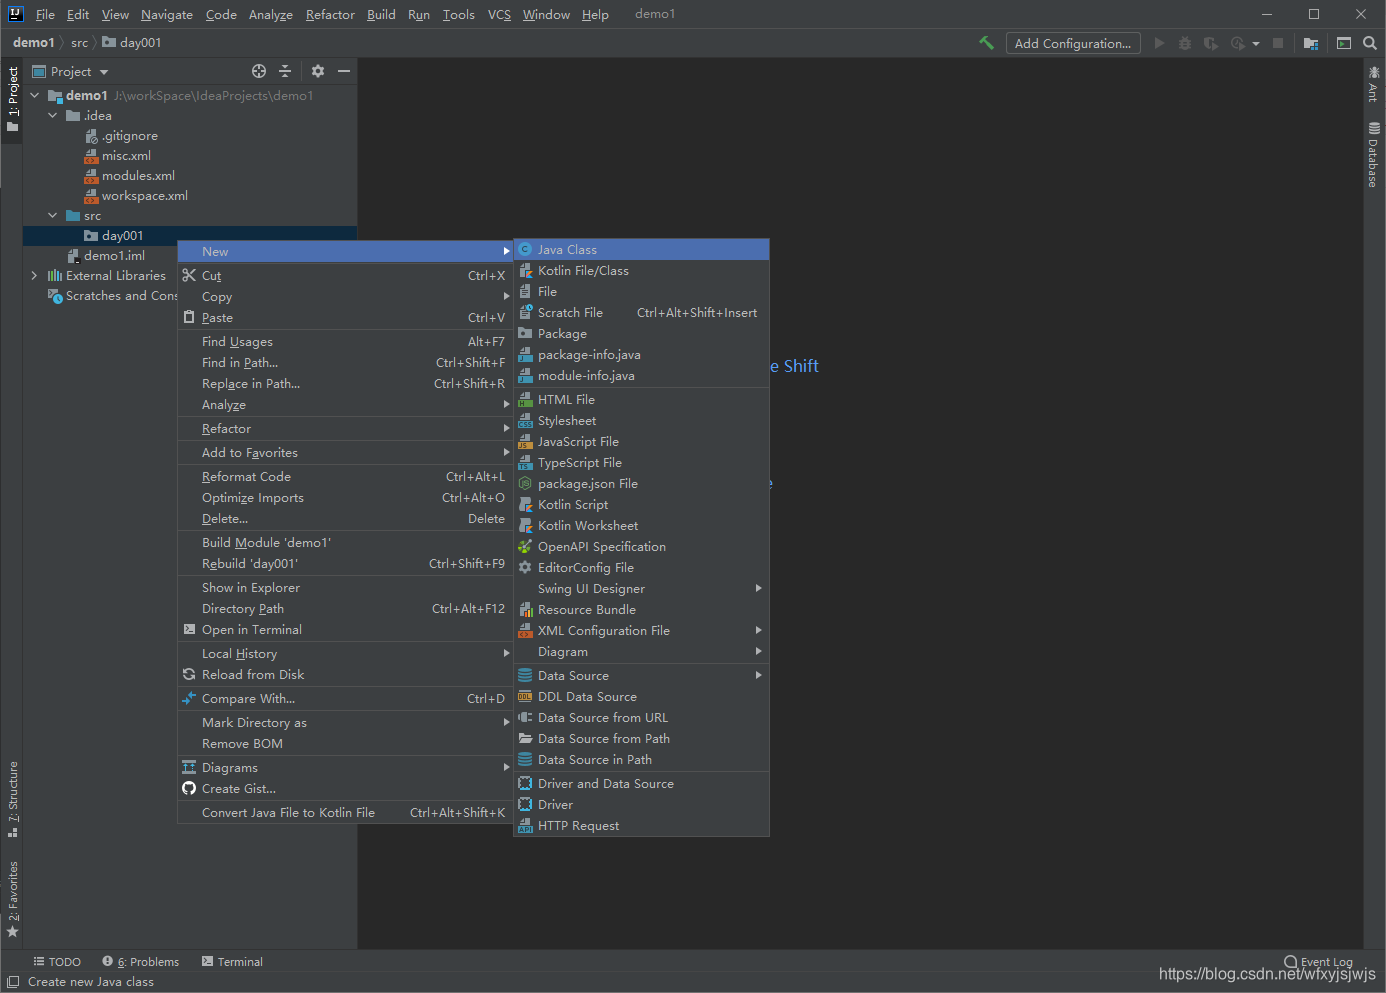This screenshot has height=993, width=1386.
Task: Collapse the src folder node
Action: coord(53,216)
